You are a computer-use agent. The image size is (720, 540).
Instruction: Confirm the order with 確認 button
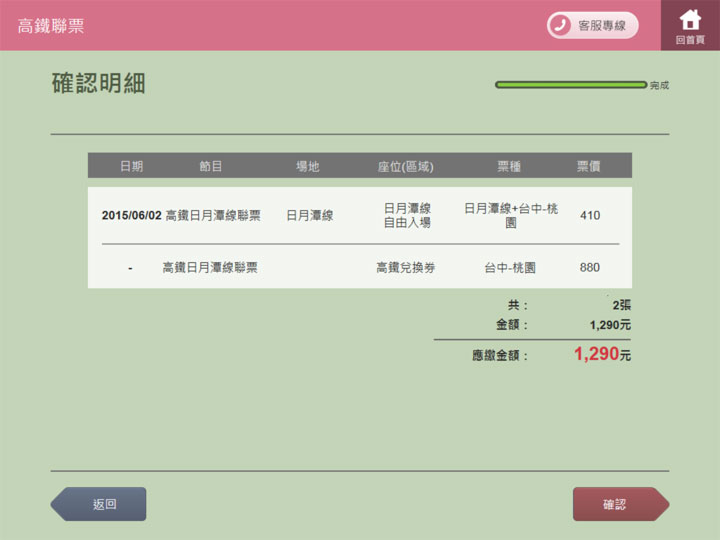621,504
